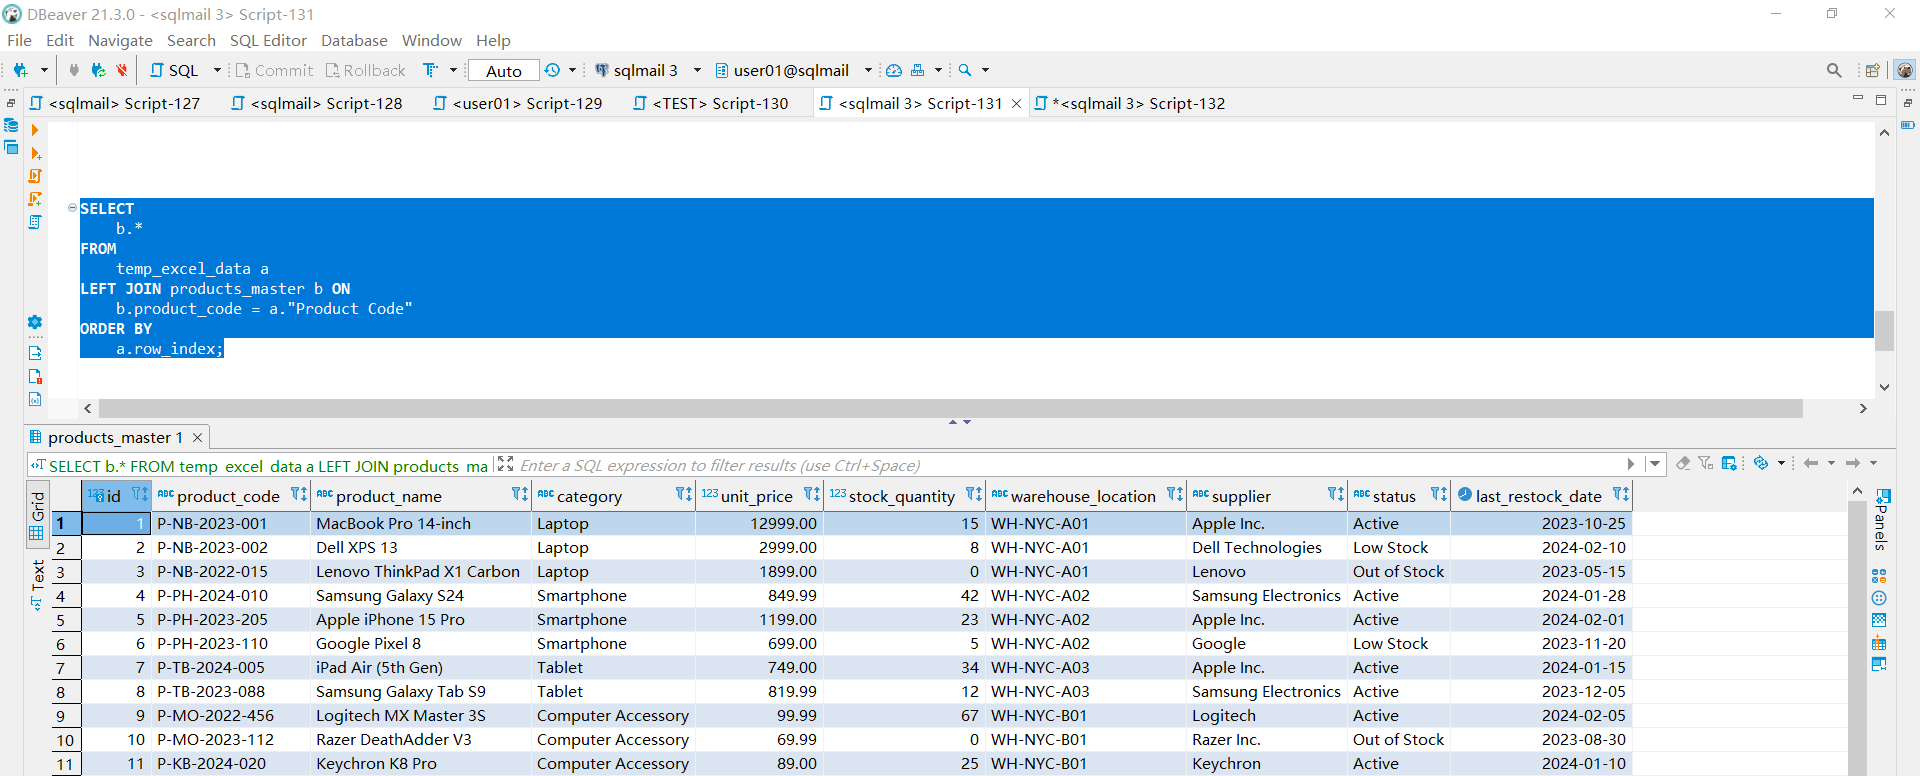Open the SQL Editor menu

(x=268, y=40)
